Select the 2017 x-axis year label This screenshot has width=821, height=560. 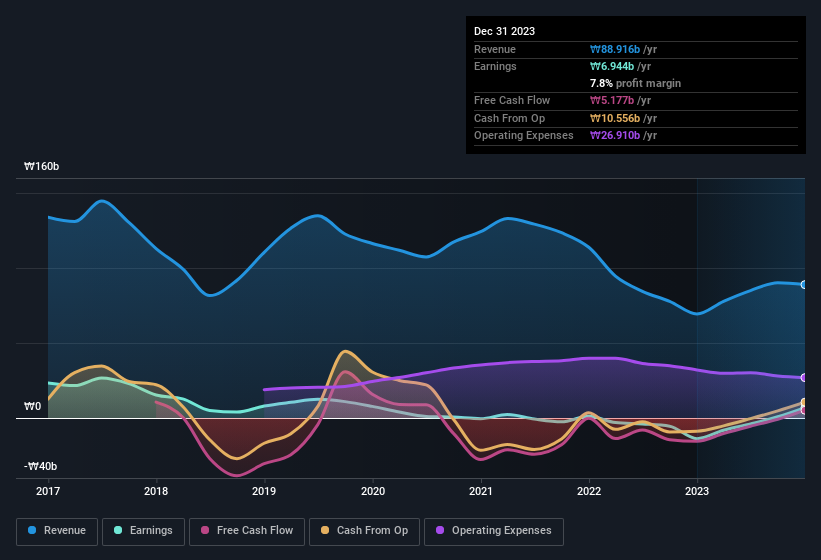click(48, 491)
